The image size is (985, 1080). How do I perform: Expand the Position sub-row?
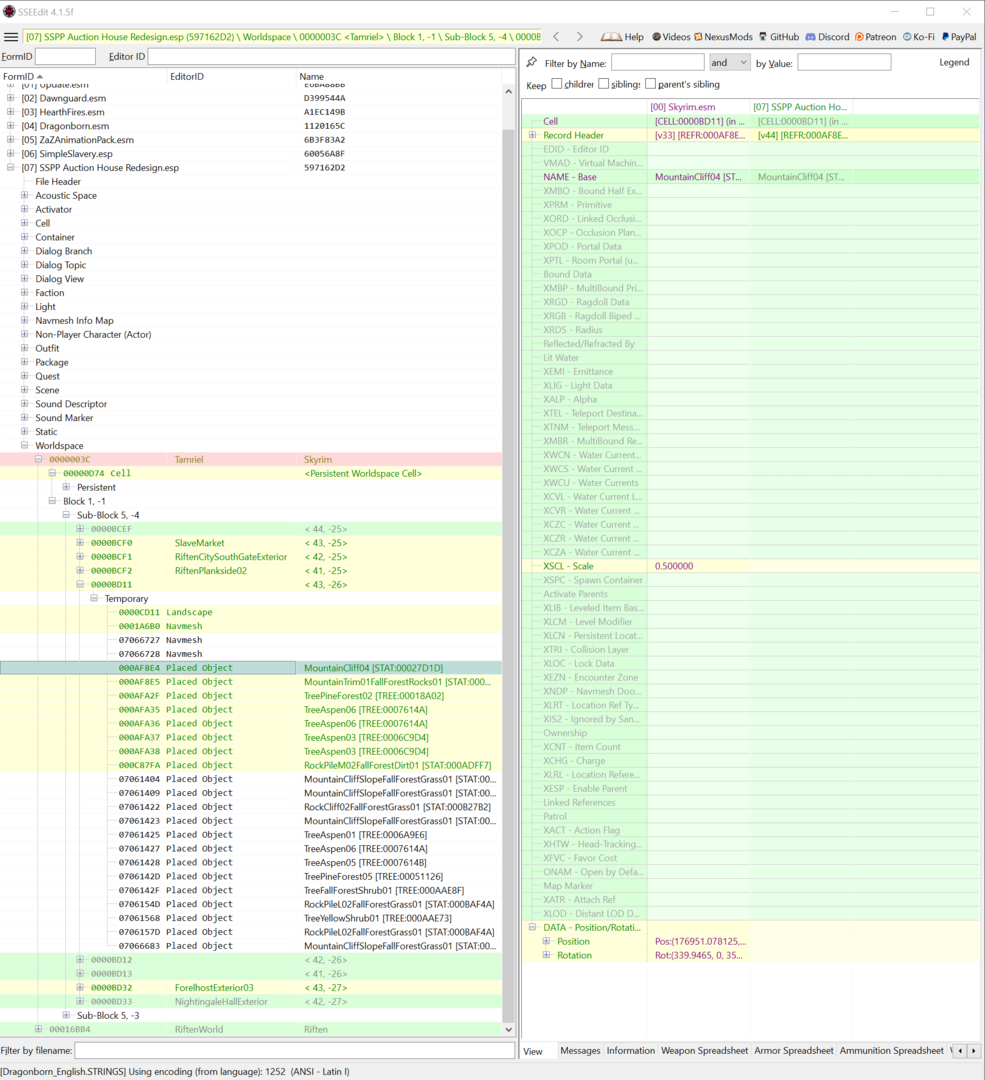coord(546,941)
